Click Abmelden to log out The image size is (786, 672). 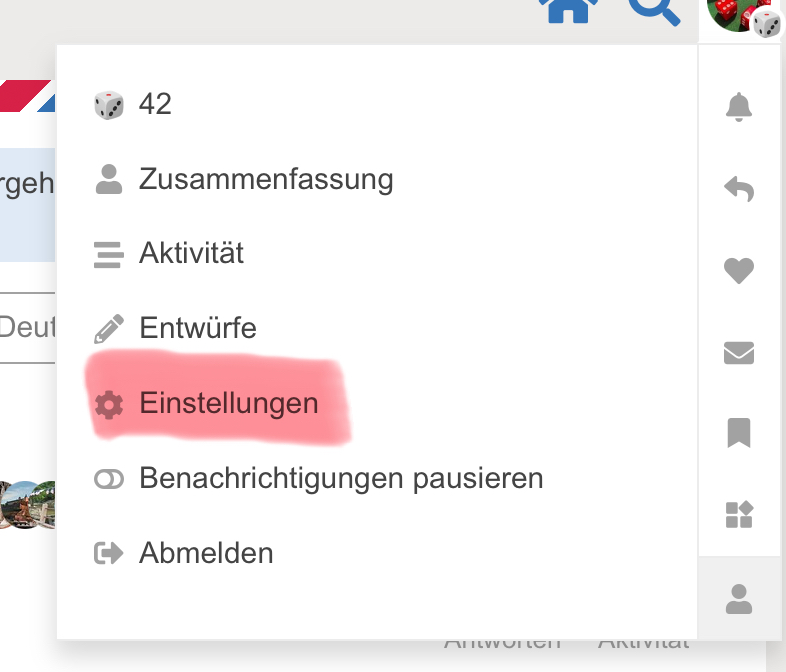point(205,553)
